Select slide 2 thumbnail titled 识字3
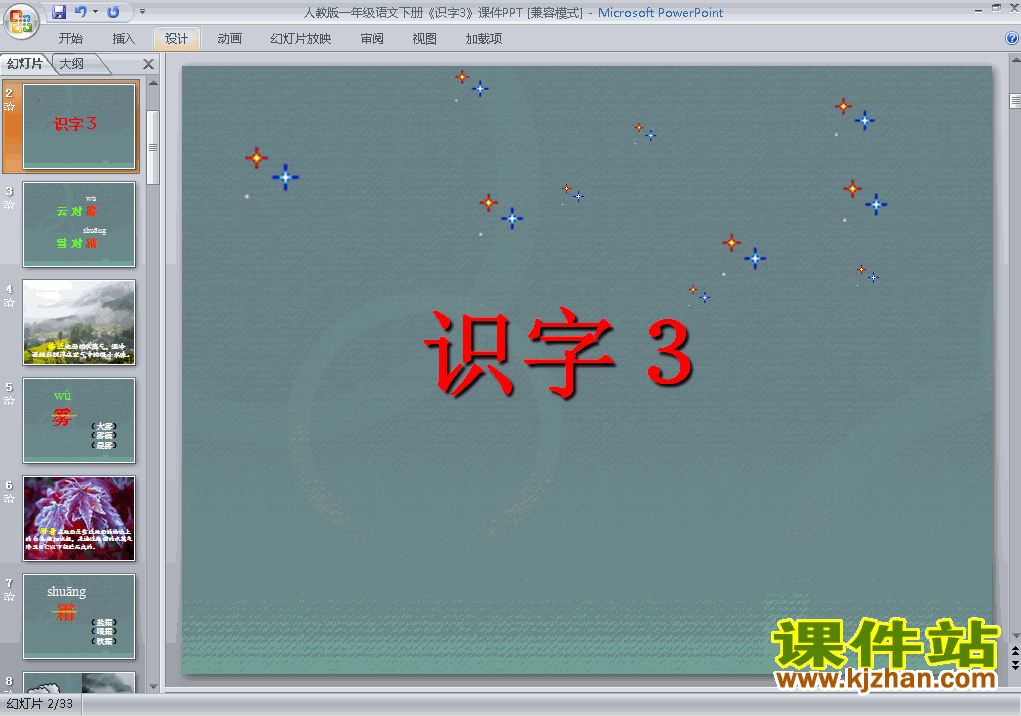This screenshot has width=1021, height=716. (79, 126)
